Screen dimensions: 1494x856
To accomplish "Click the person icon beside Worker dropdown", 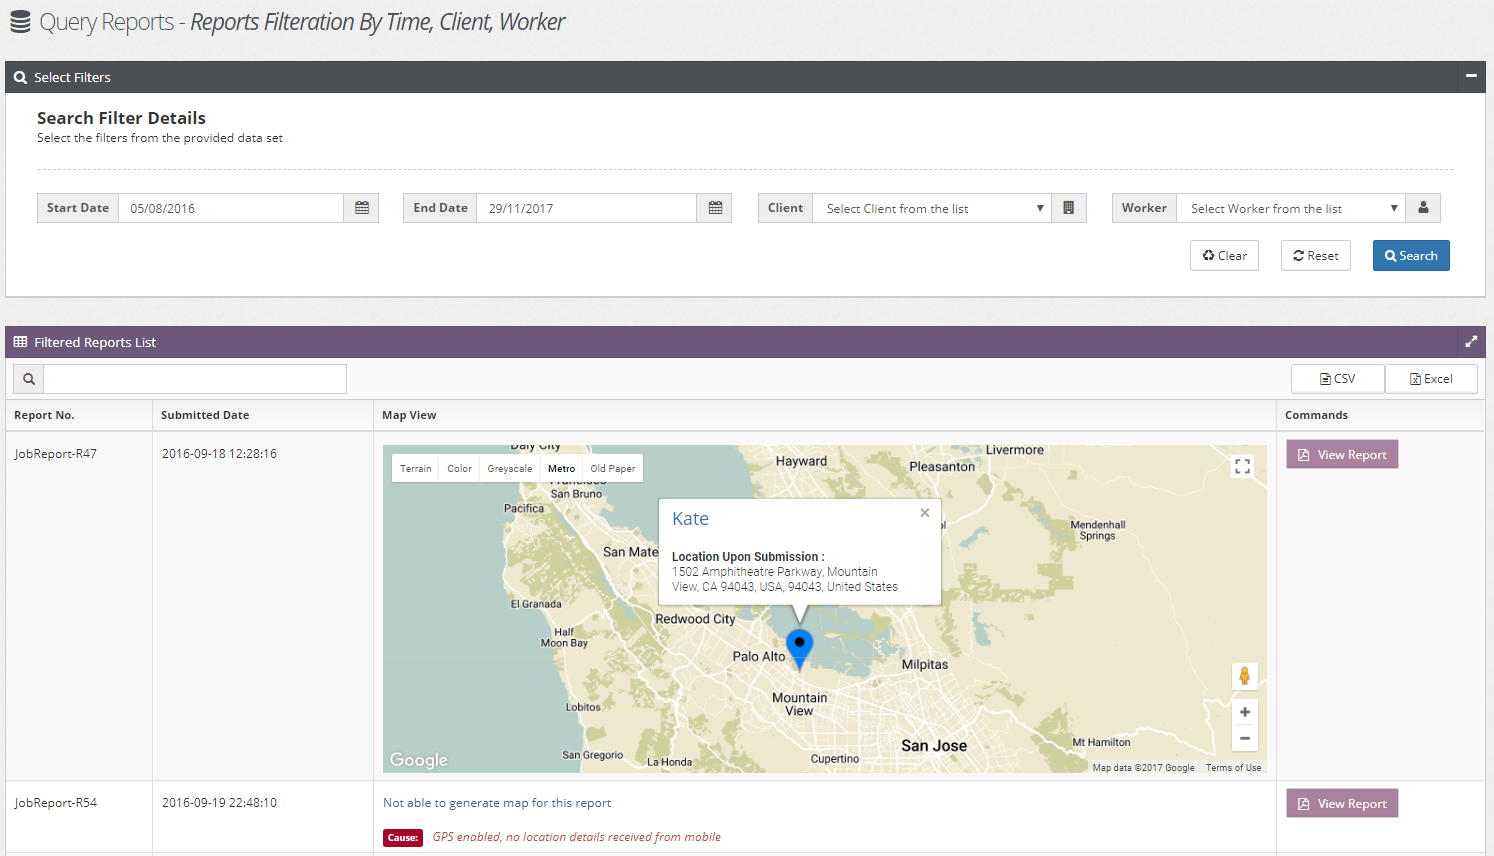I will click(1423, 208).
